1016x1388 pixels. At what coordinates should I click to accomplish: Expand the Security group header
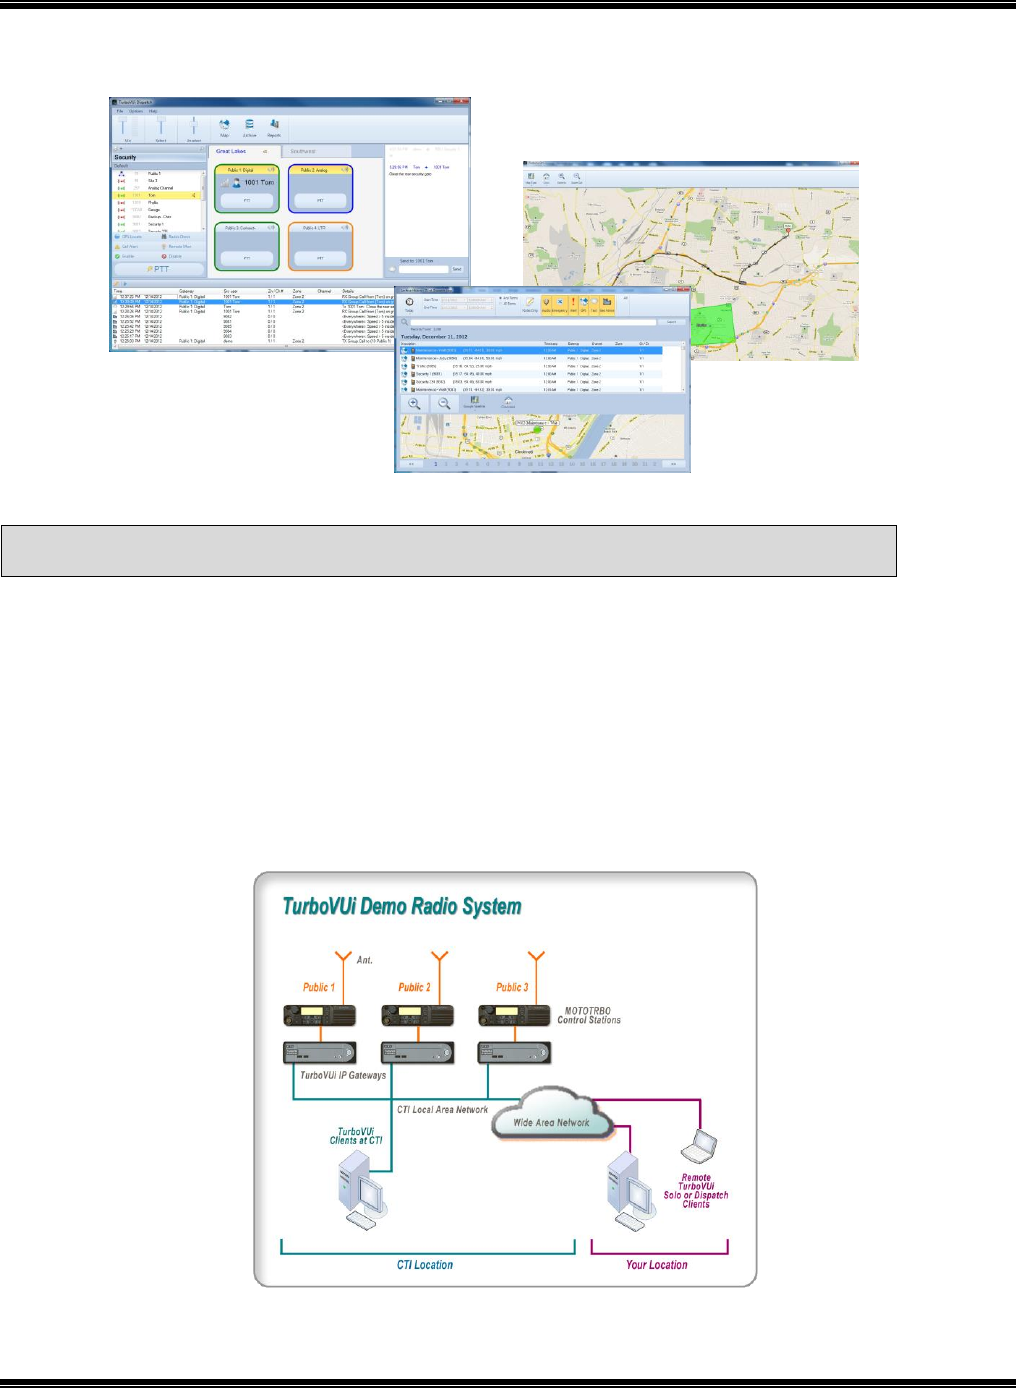(159, 158)
